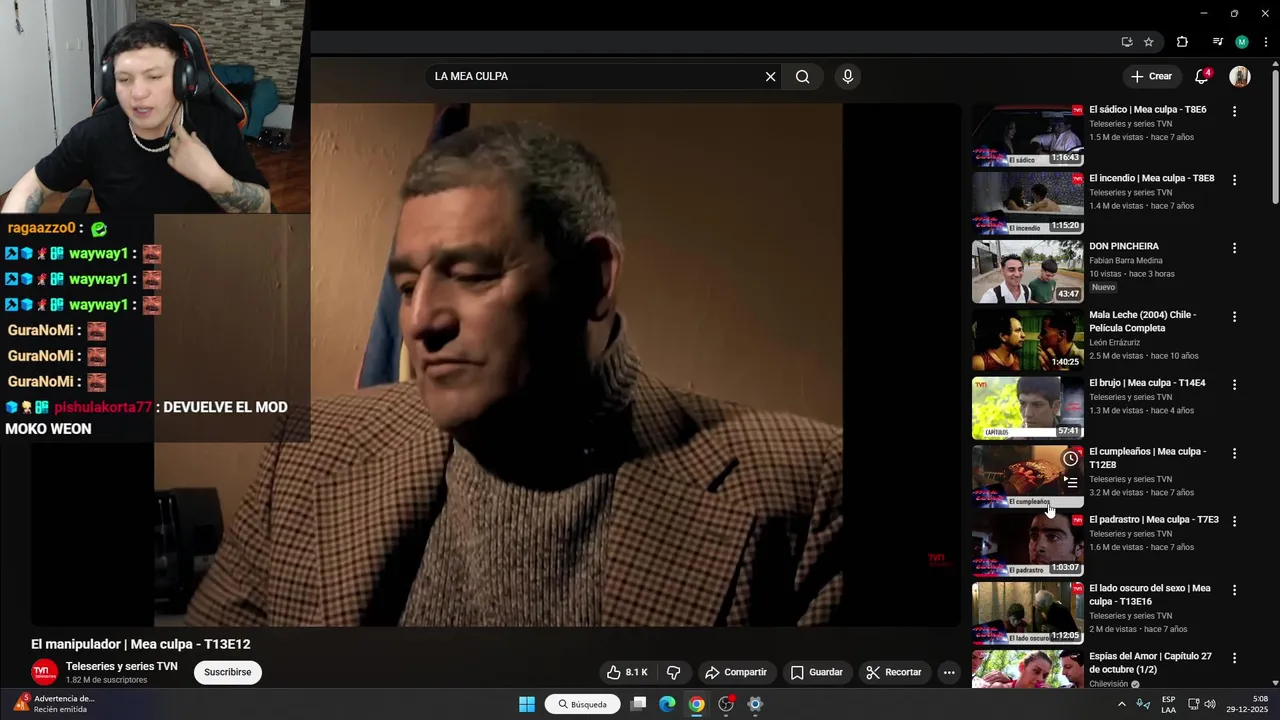Click the Crear button

click(1151, 77)
